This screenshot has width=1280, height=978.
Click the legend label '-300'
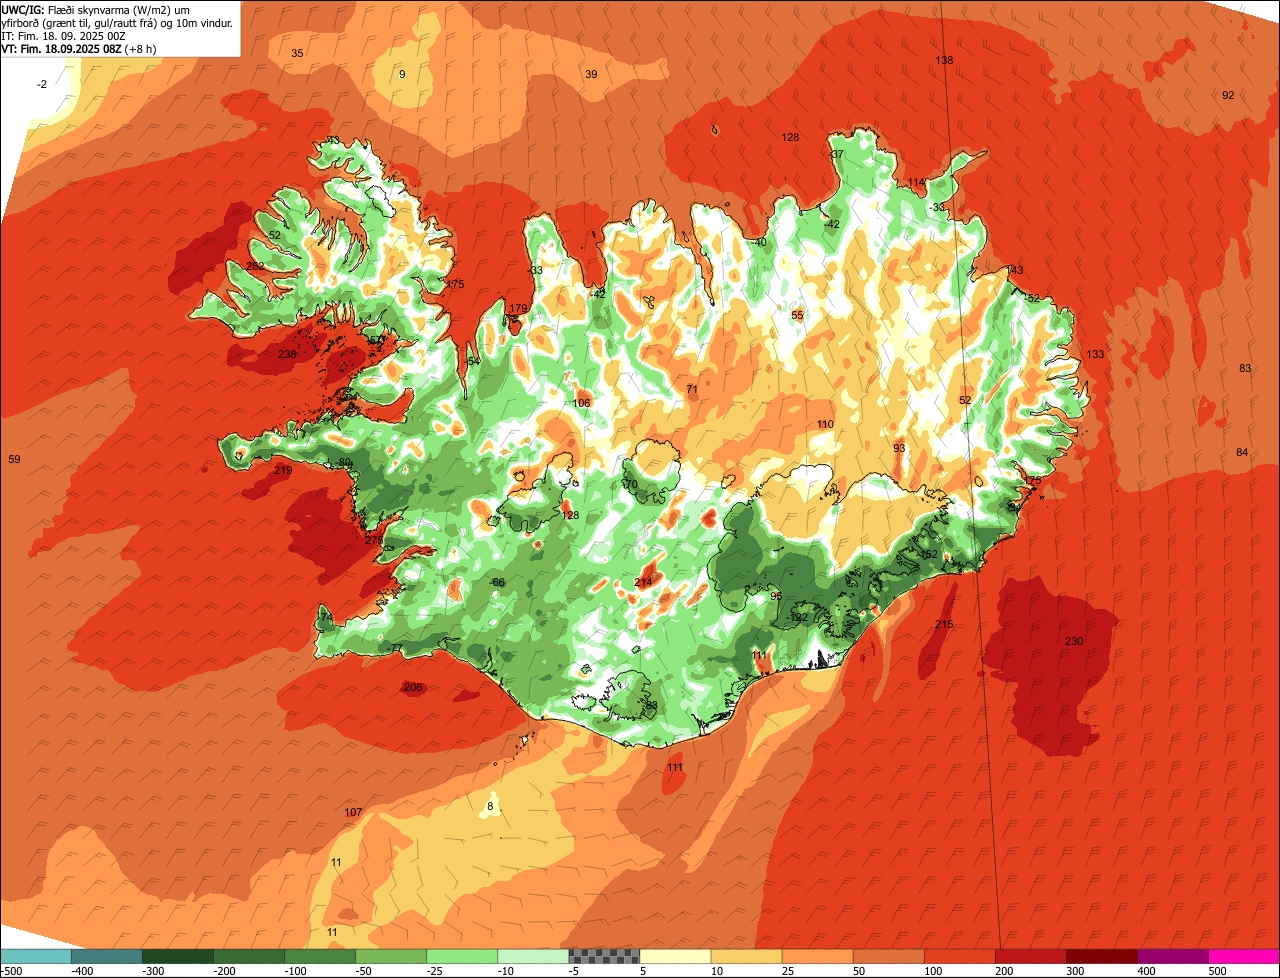(x=153, y=970)
